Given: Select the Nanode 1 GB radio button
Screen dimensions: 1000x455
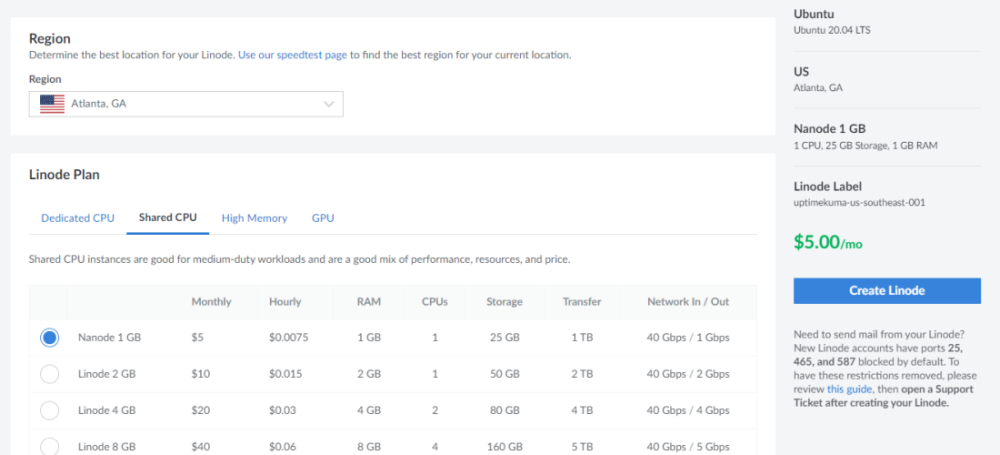Looking at the screenshot, I should click(x=49, y=338).
